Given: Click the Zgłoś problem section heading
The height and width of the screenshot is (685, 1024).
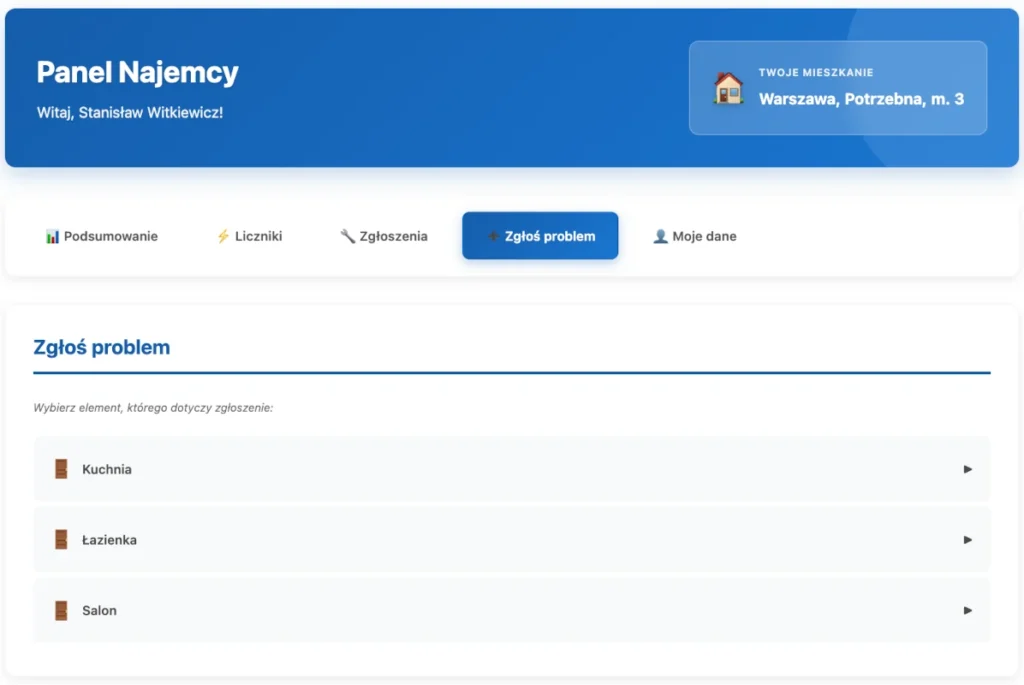Looking at the screenshot, I should point(101,348).
